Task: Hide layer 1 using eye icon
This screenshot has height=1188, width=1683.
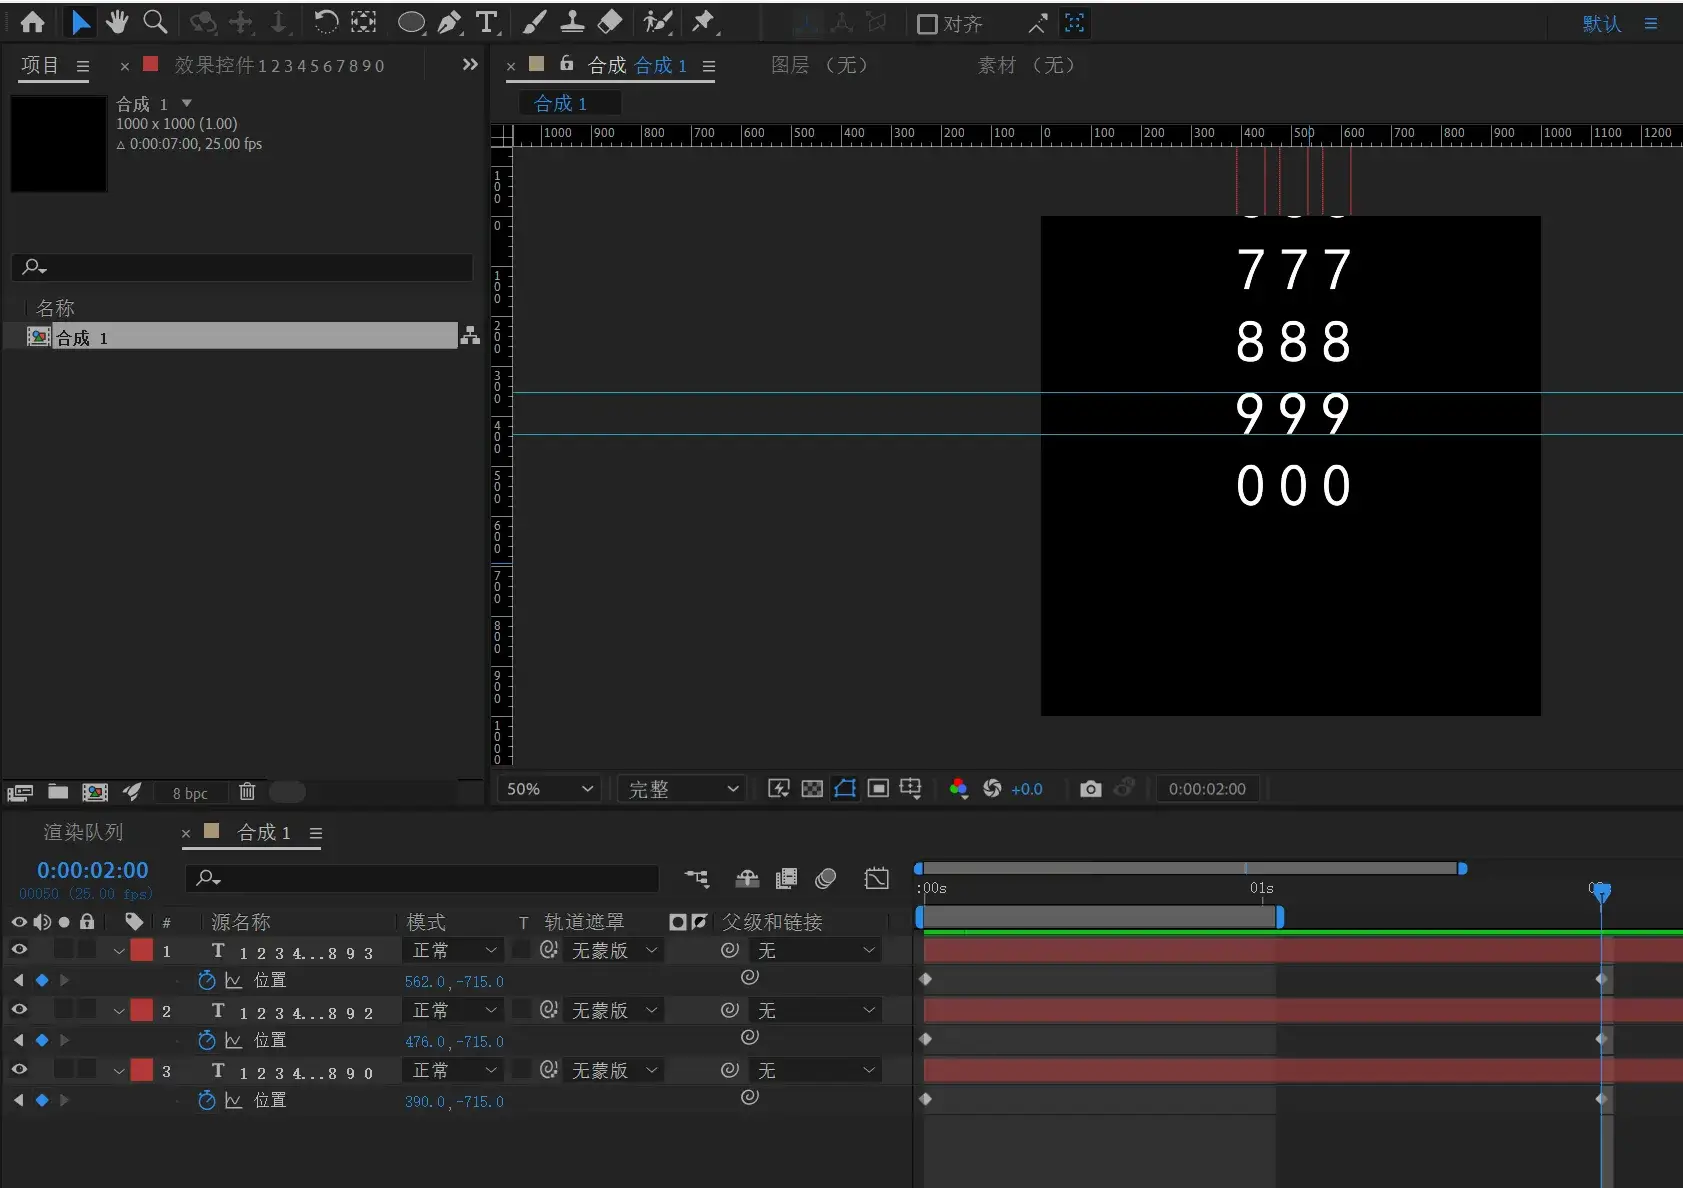Action: pos(19,949)
